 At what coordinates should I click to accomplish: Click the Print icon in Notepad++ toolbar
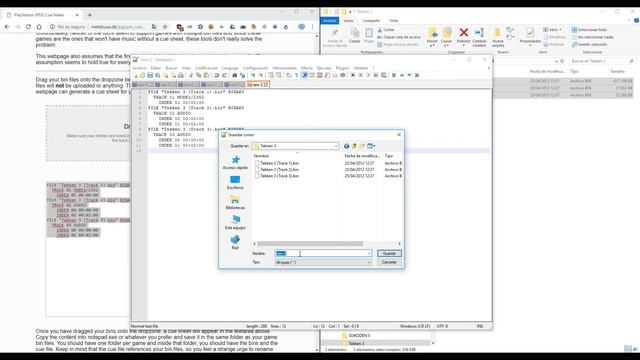click(x=181, y=75)
